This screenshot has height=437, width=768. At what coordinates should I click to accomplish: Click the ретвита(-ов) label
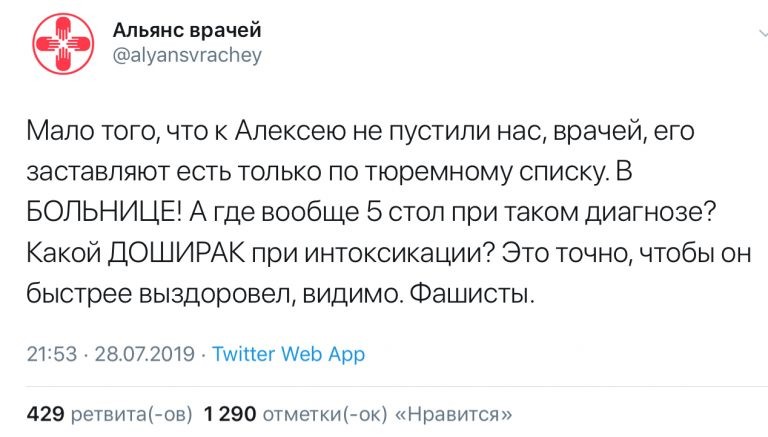124,412
